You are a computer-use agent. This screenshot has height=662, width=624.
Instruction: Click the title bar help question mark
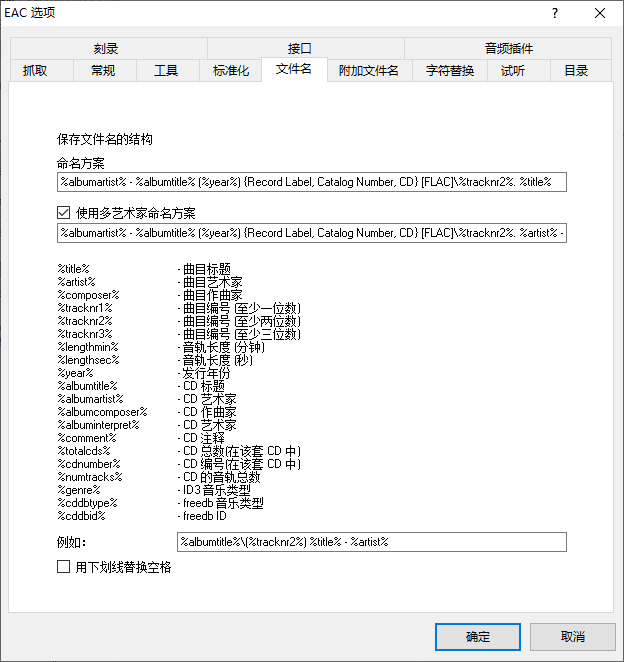555,13
